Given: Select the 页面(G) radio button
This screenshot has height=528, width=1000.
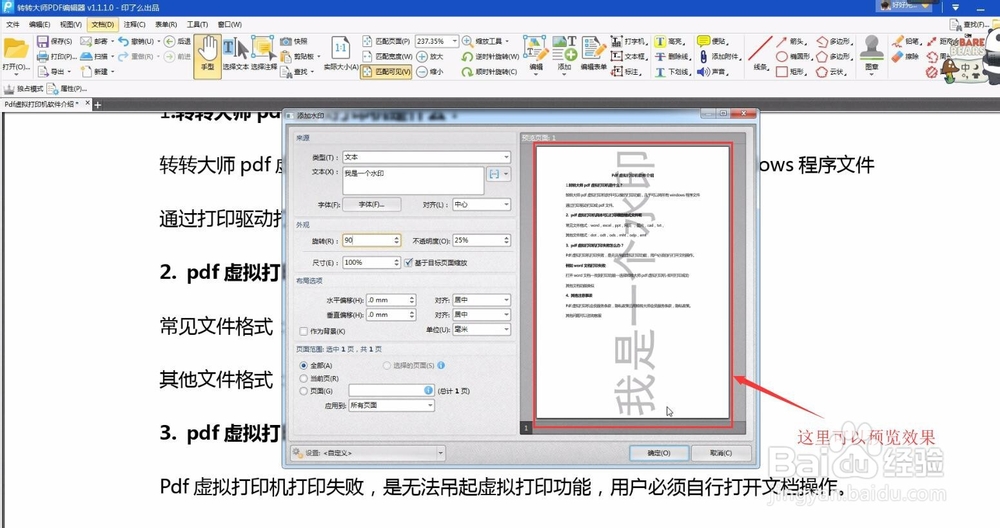Looking at the screenshot, I should tap(304, 391).
